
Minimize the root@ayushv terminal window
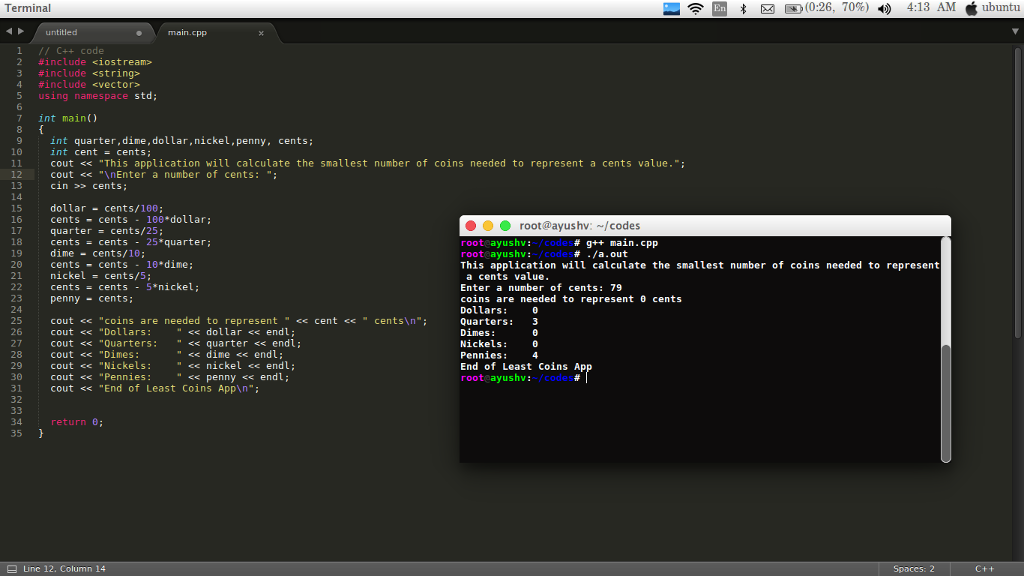488,226
